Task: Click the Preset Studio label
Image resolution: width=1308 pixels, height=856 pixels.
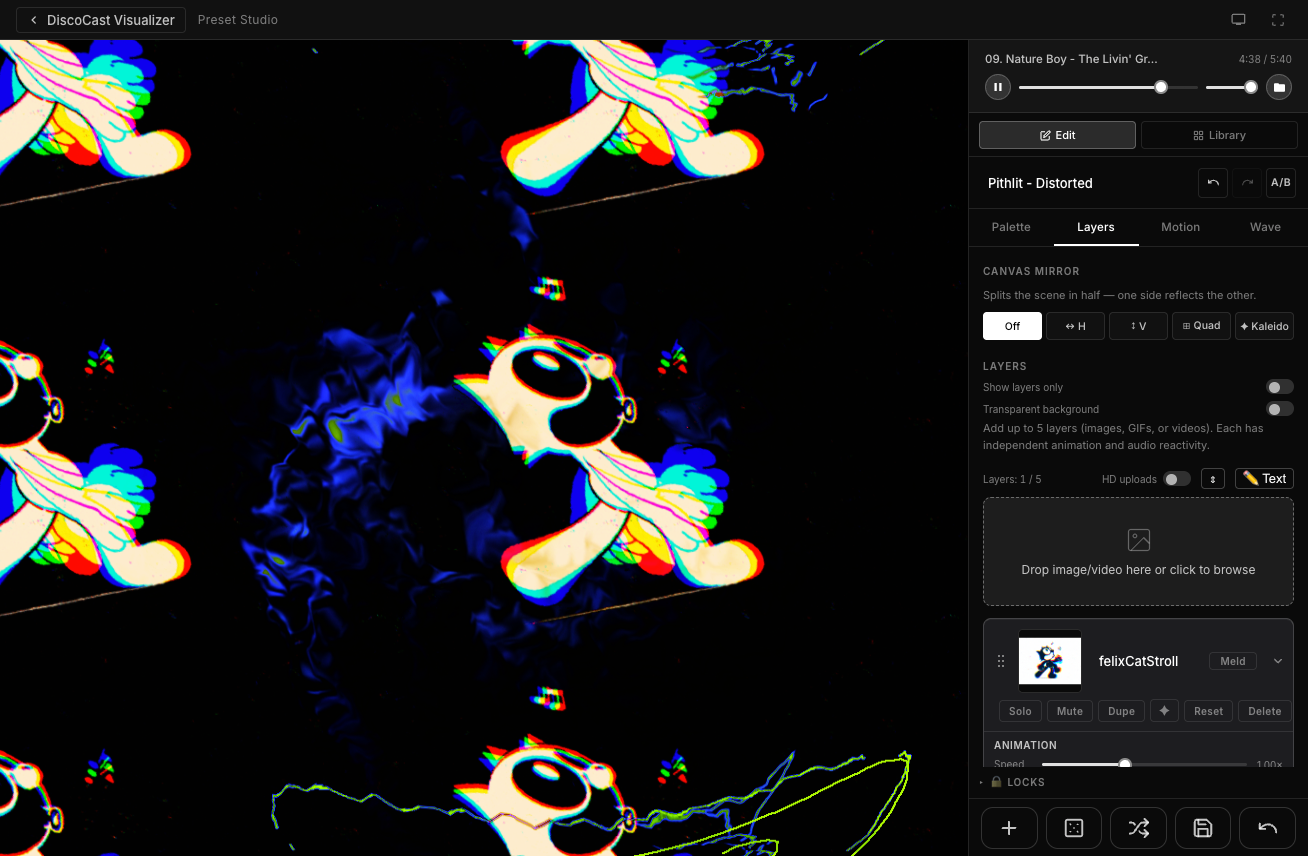Action: pos(238,20)
